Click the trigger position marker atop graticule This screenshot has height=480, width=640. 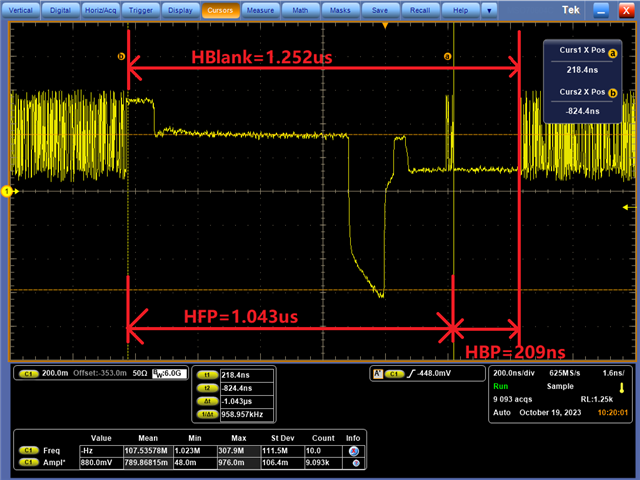point(385,26)
